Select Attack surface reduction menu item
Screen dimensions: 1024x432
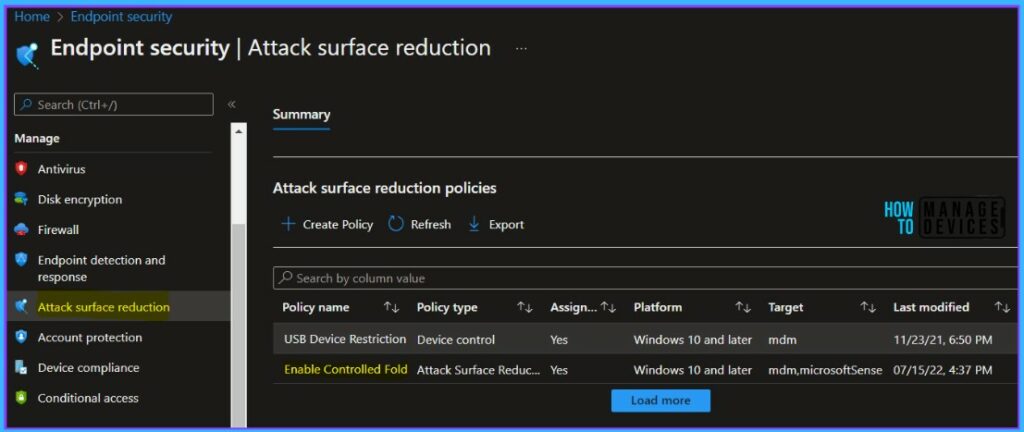point(104,307)
